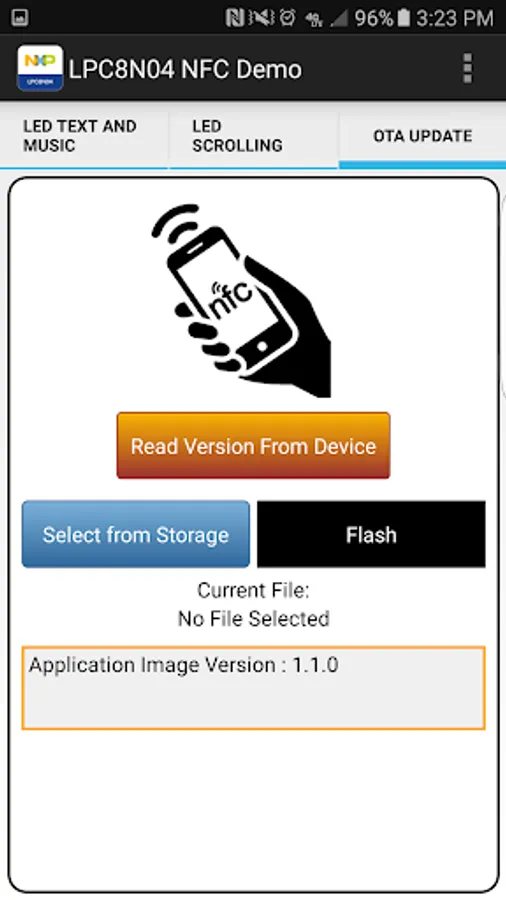Click Select from Storage button
Viewport: 506px width, 900px height.
[136, 534]
